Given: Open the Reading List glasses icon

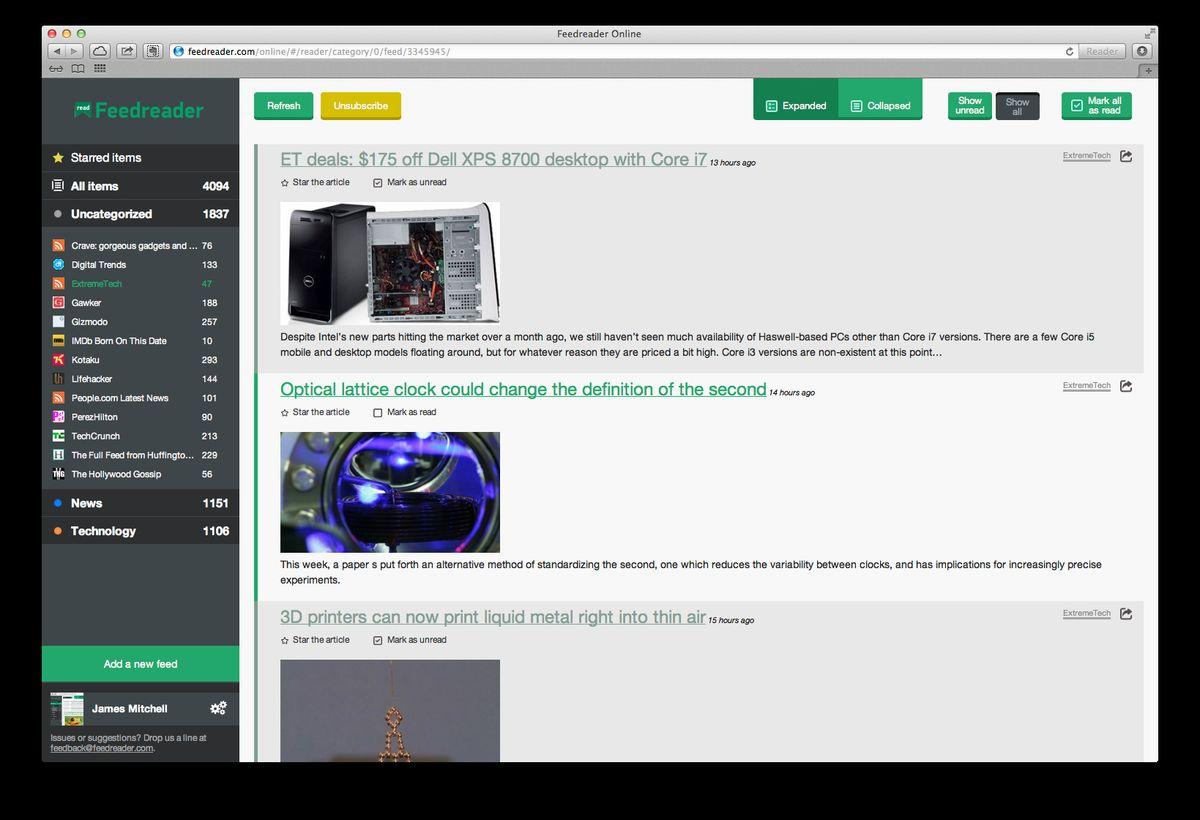Looking at the screenshot, I should (x=56, y=69).
